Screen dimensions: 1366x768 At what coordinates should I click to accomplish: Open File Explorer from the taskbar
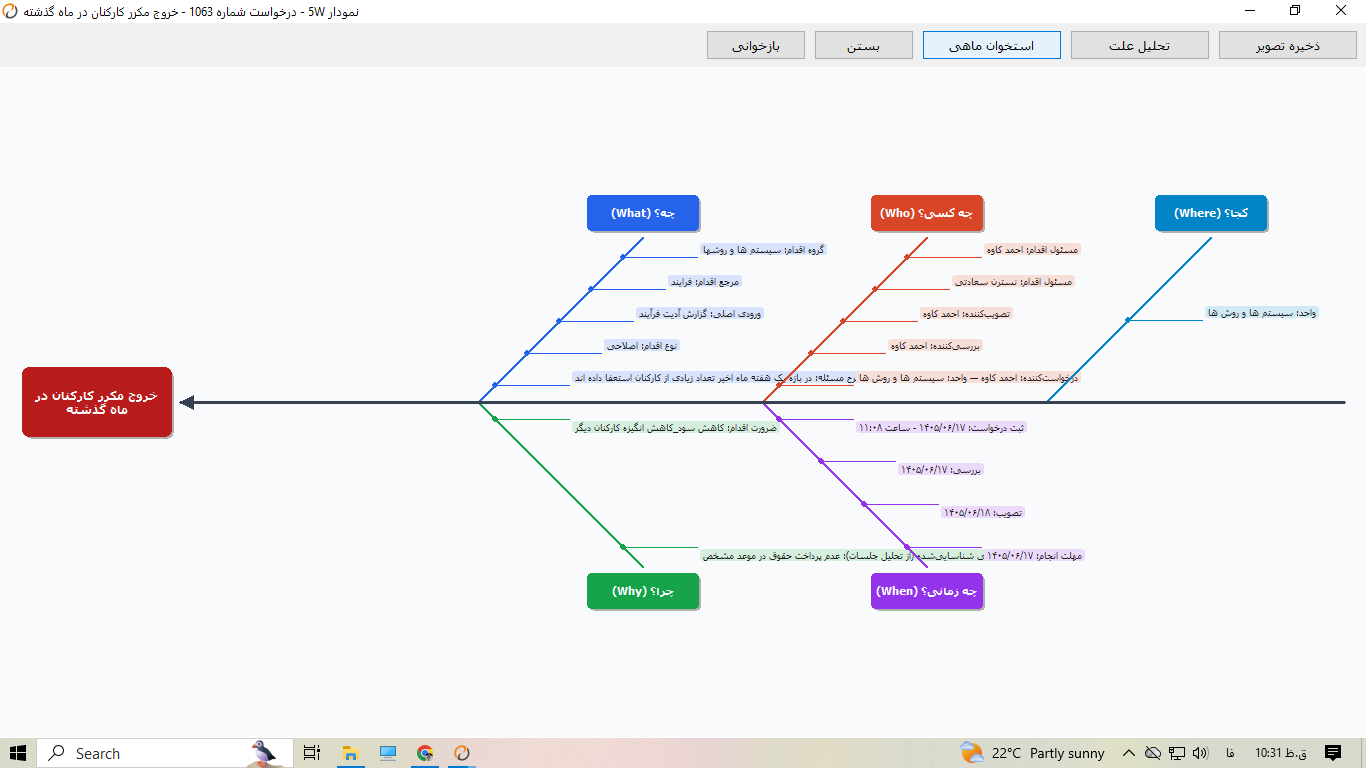tap(350, 753)
